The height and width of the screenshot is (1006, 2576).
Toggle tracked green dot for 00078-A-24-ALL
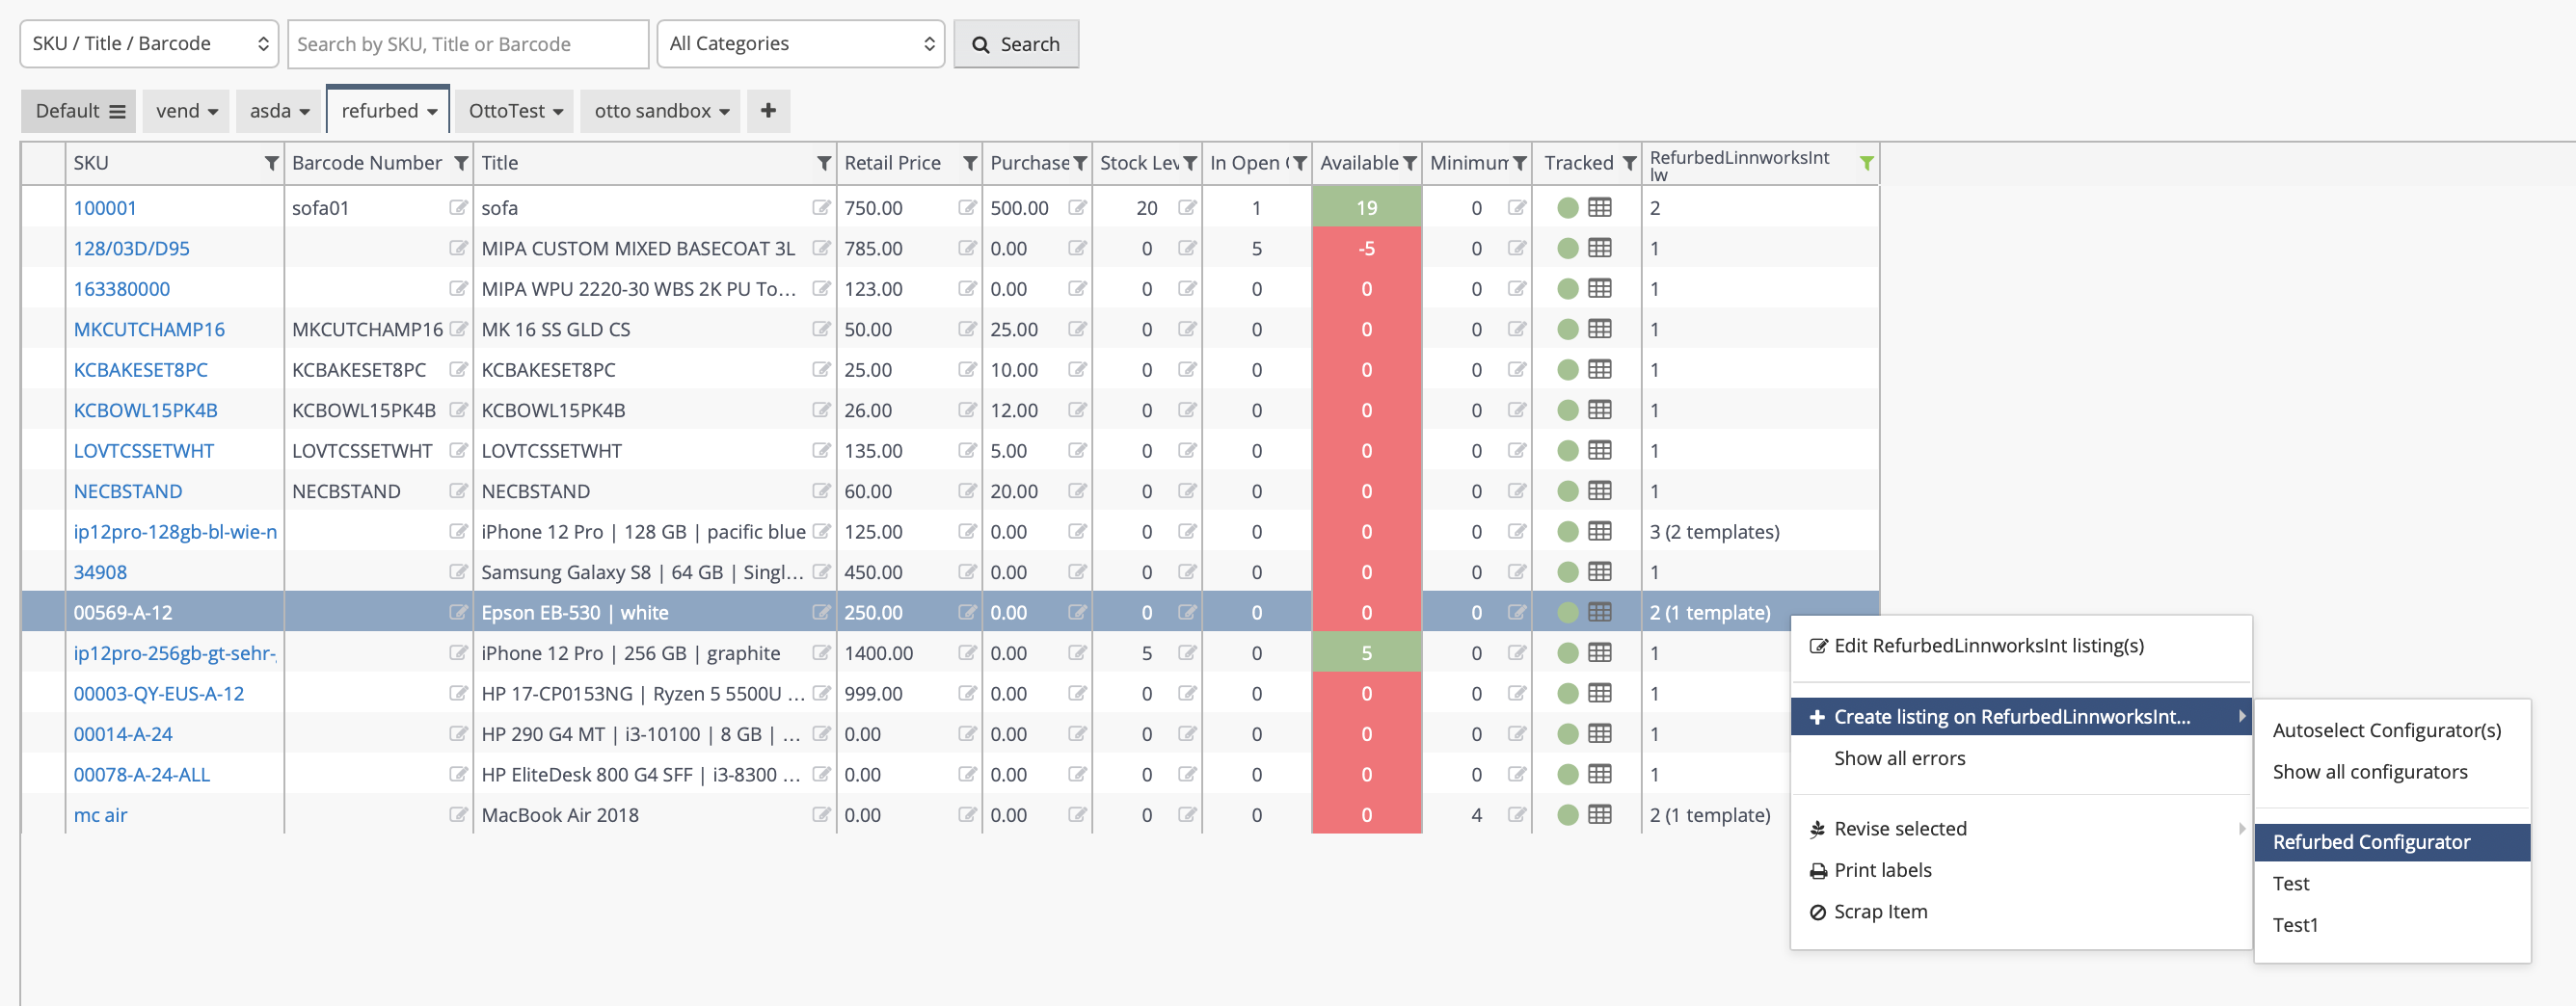[1568, 775]
